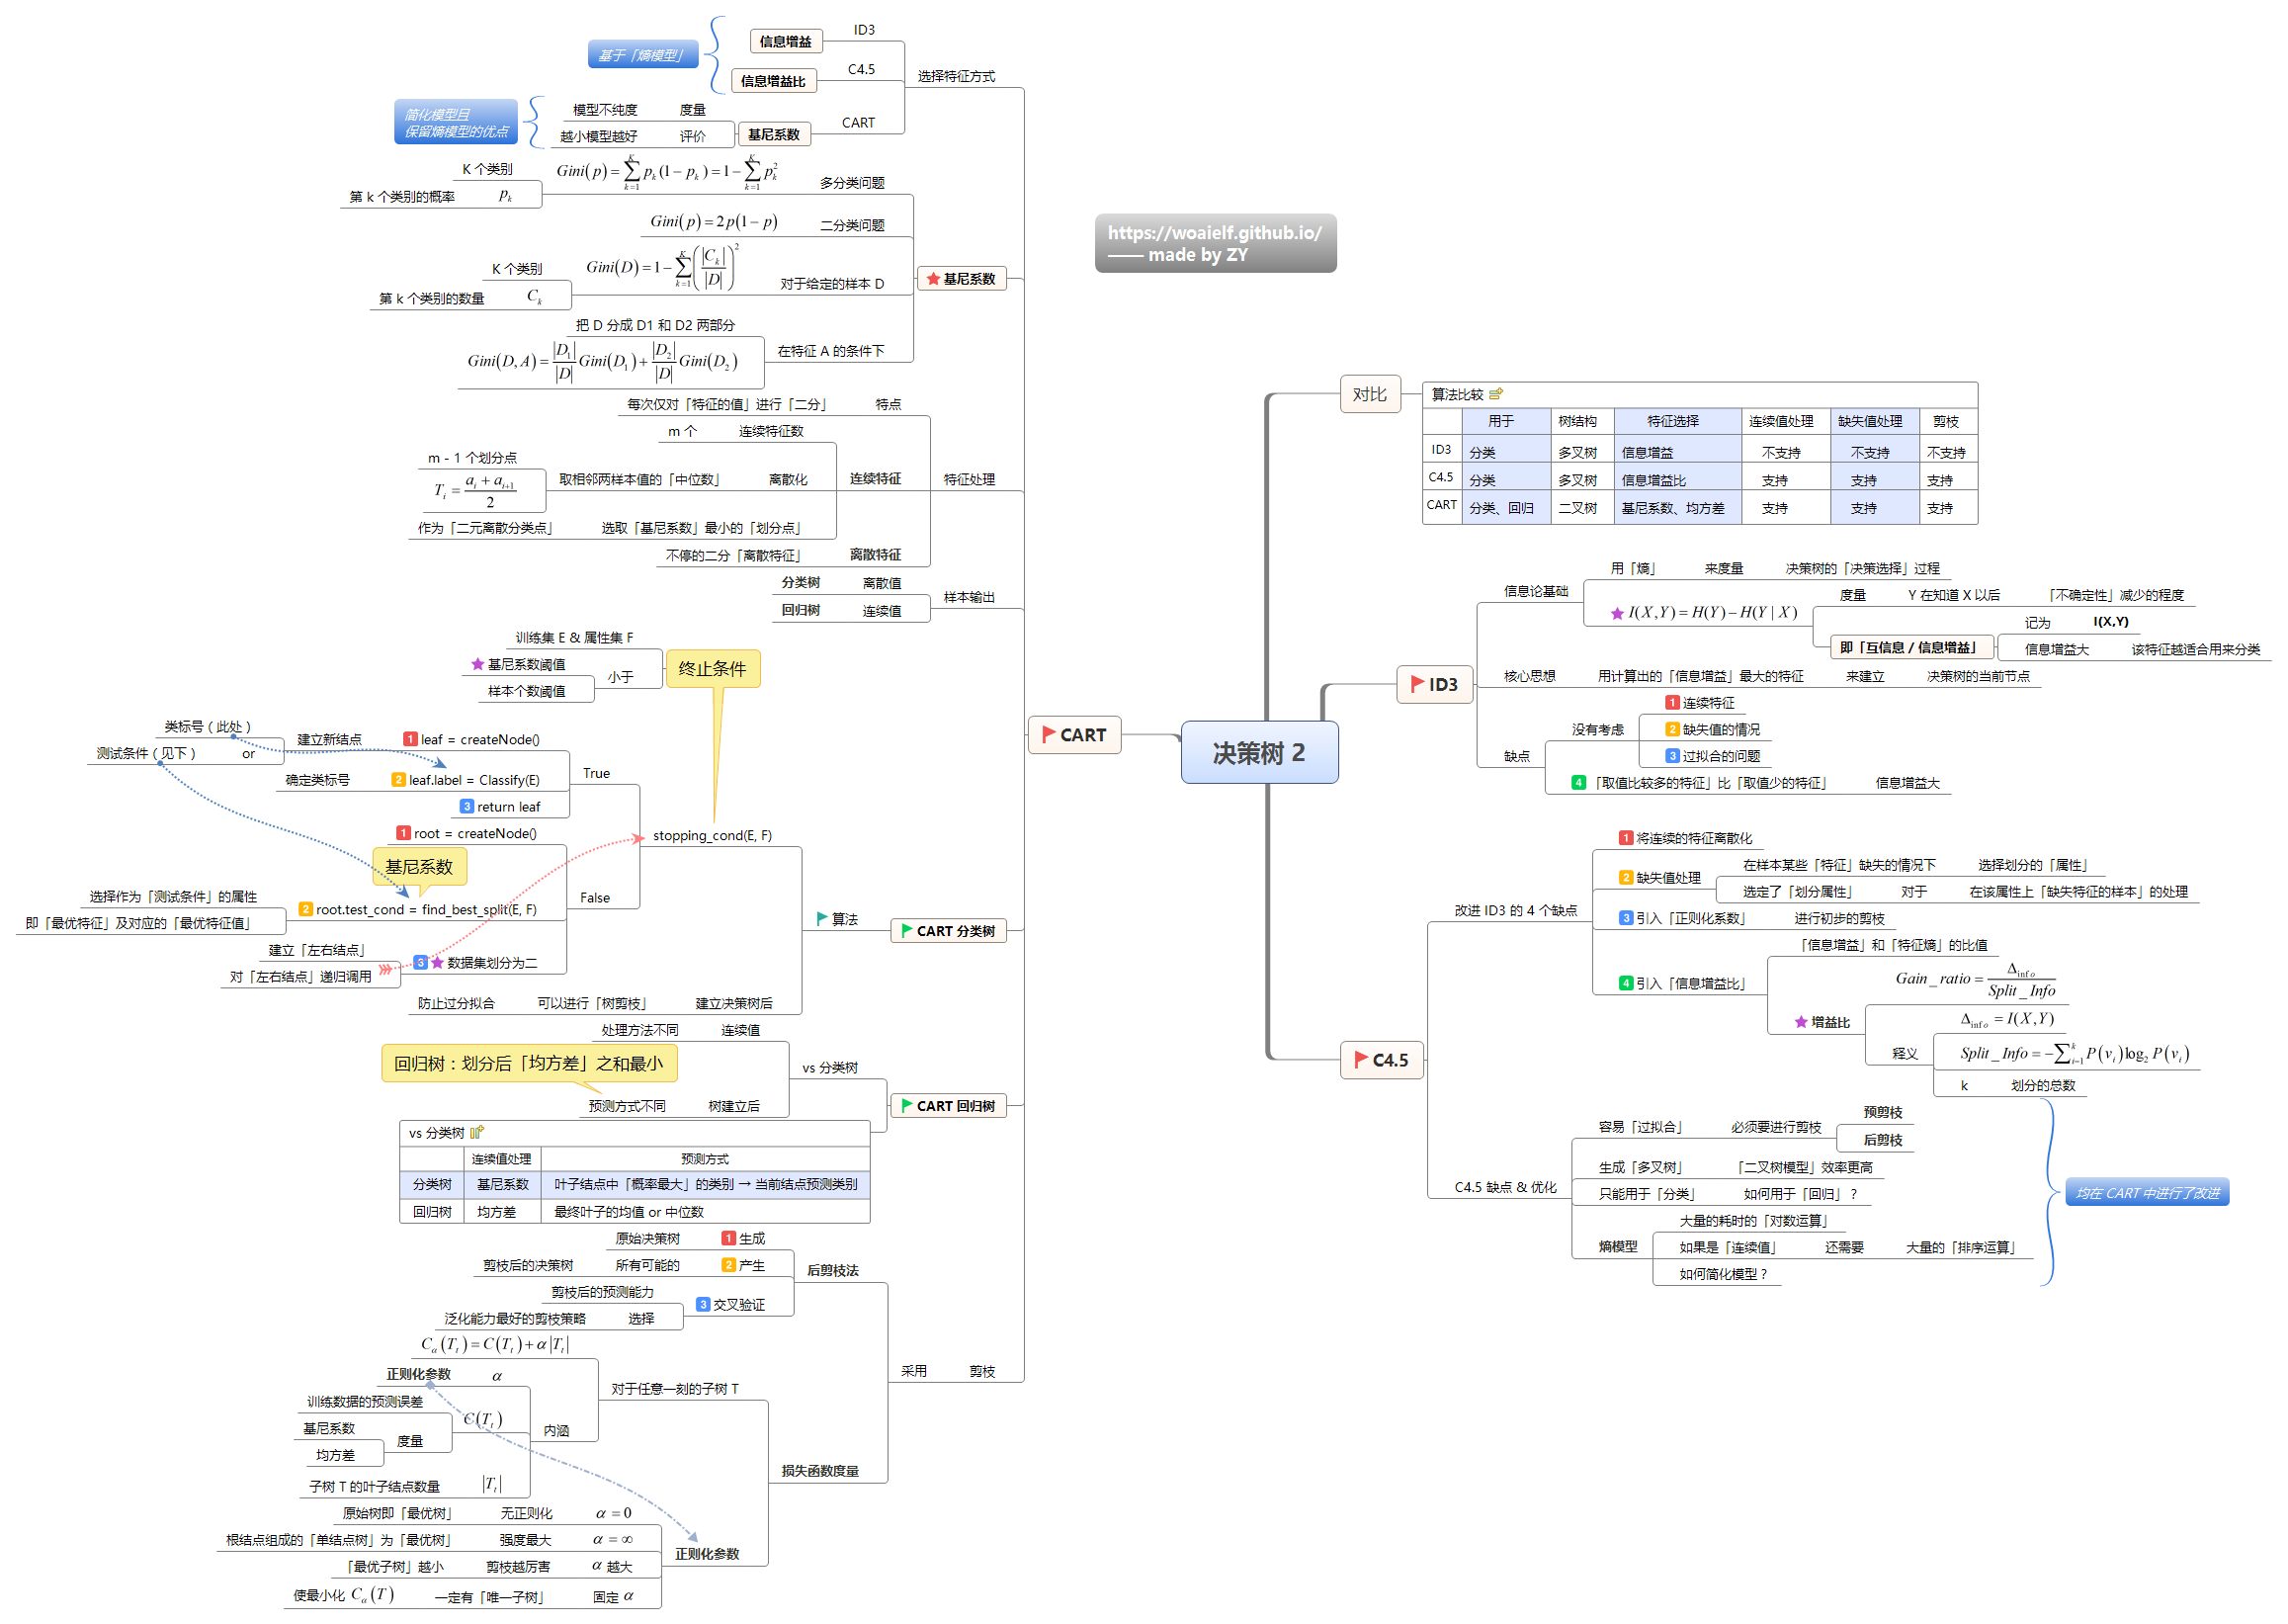
Task: Select the 均在 CART 中进行了改进 blue label
Action: click(2146, 1192)
